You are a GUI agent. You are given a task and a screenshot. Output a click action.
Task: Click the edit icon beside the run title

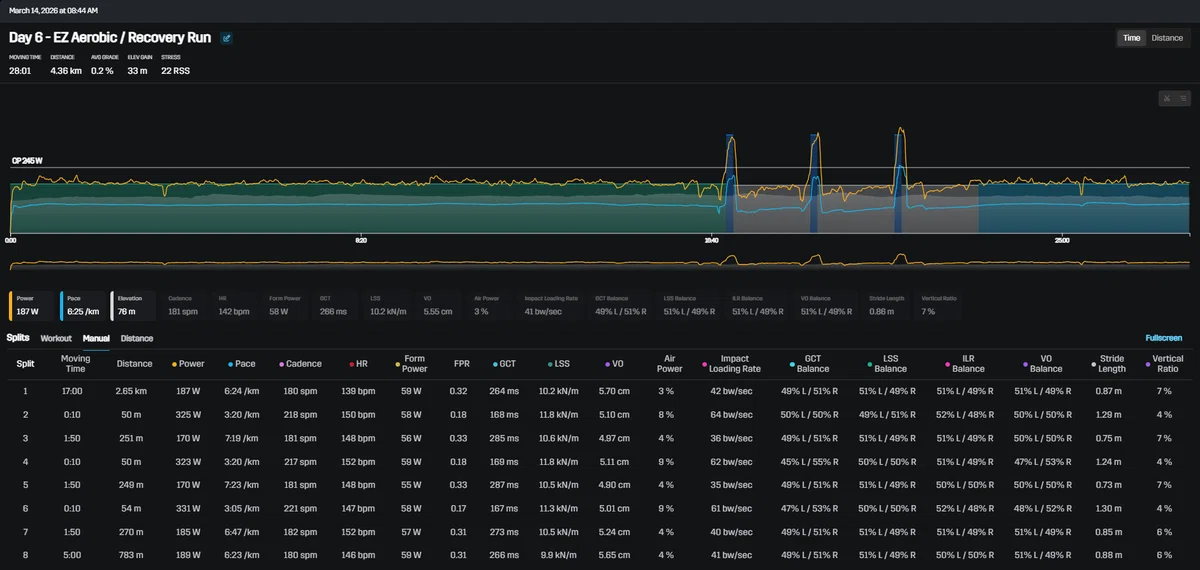(x=227, y=38)
